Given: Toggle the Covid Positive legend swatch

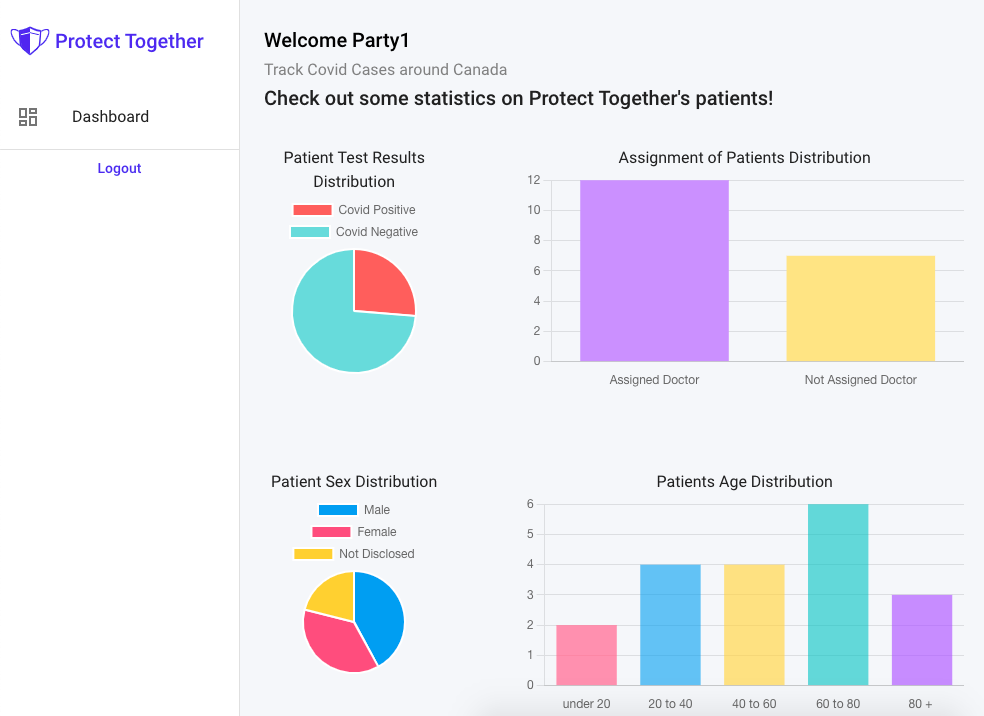Looking at the screenshot, I should [x=313, y=210].
